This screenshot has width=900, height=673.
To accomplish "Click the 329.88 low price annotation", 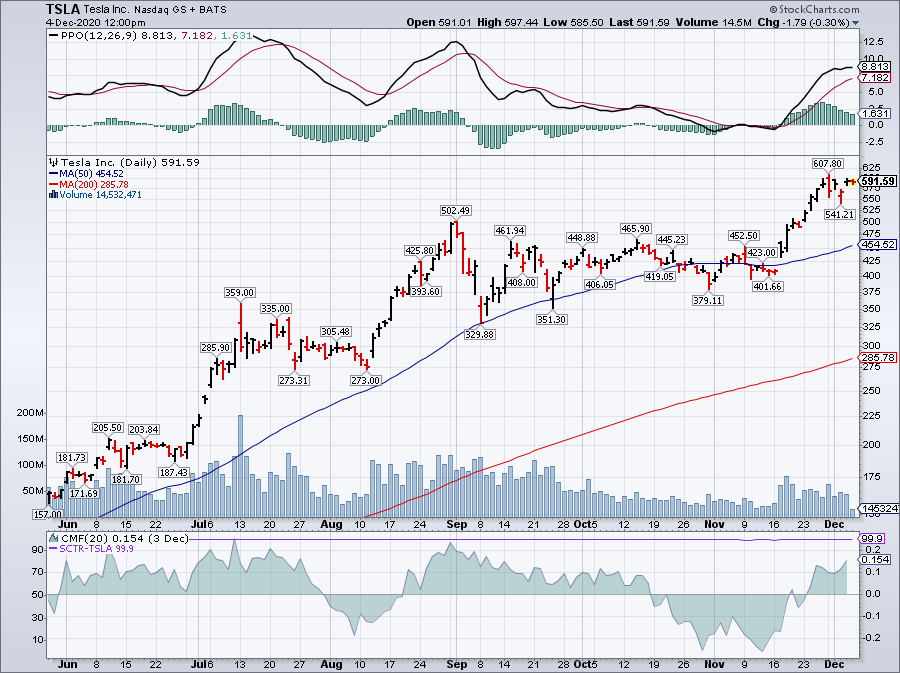I will (x=479, y=334).
